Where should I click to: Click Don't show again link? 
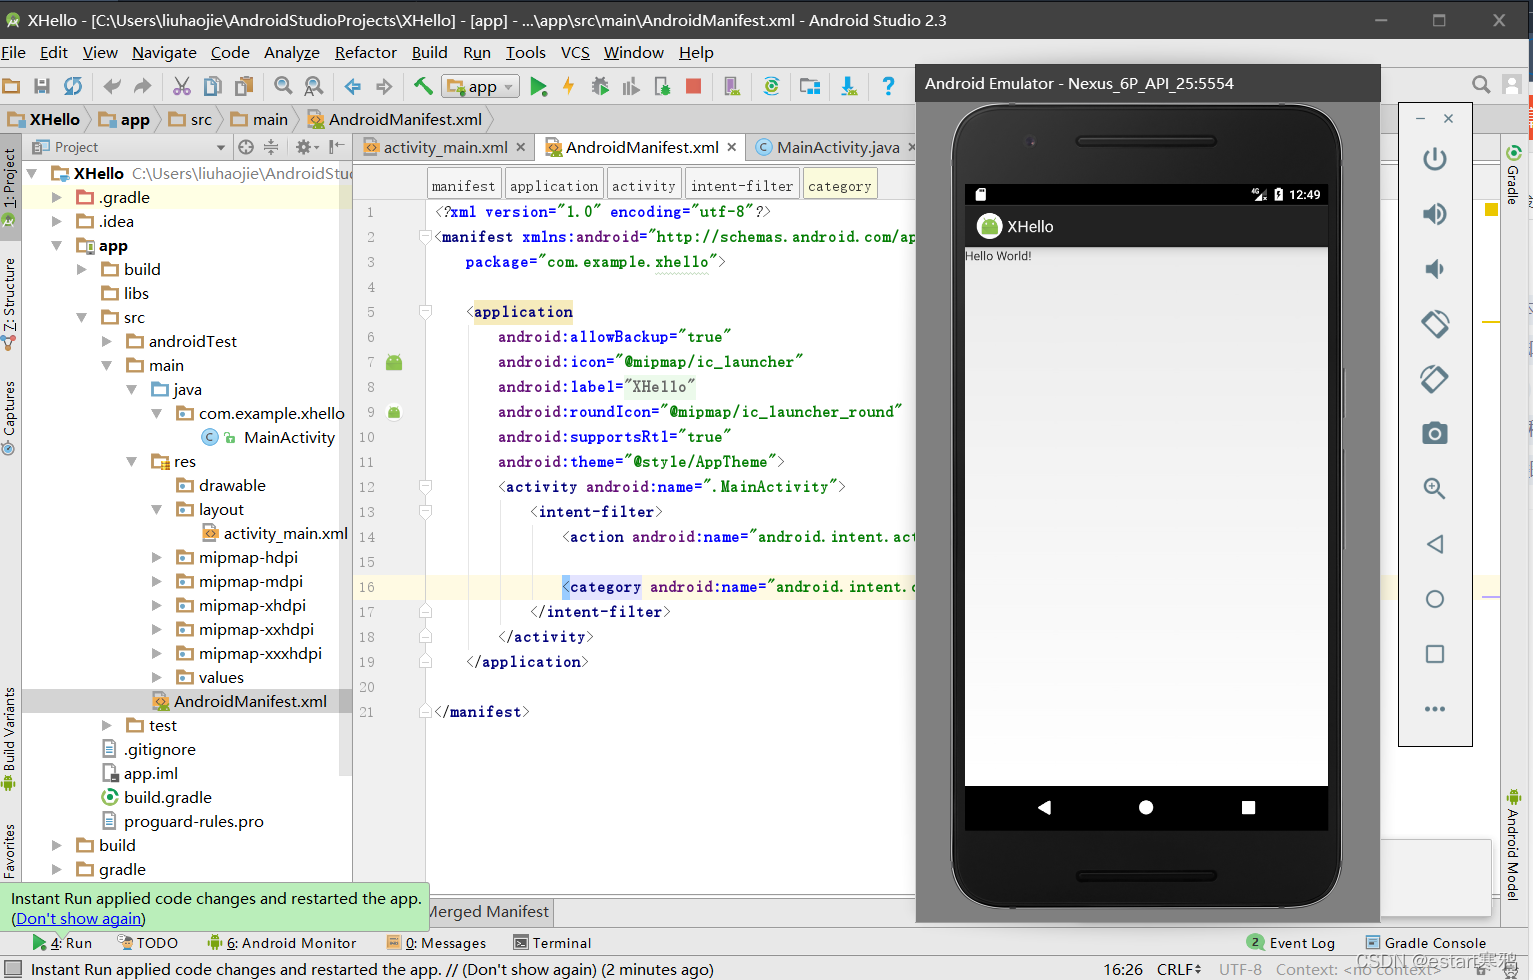tap(79, 918)
